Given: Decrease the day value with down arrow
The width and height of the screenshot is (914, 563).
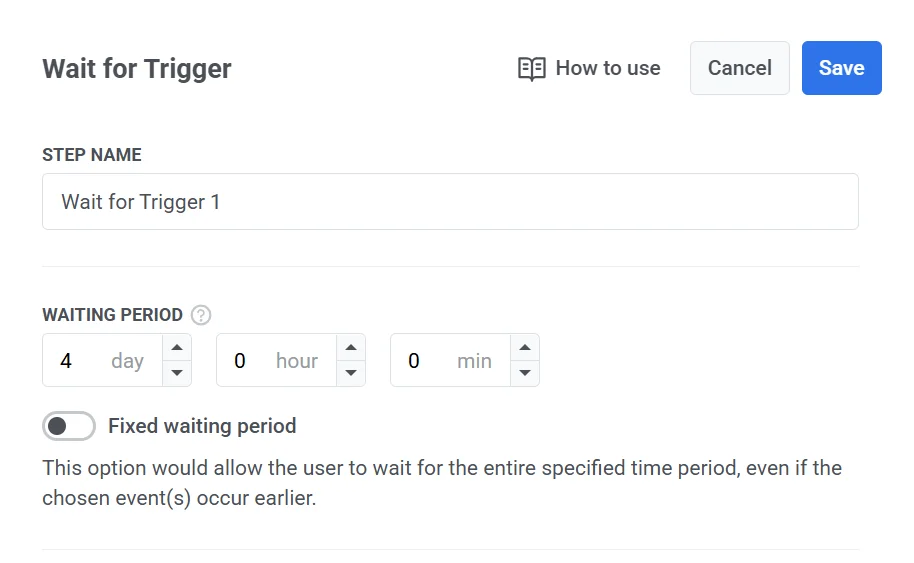Looking at the screenshot, I should tap(176, 373).
